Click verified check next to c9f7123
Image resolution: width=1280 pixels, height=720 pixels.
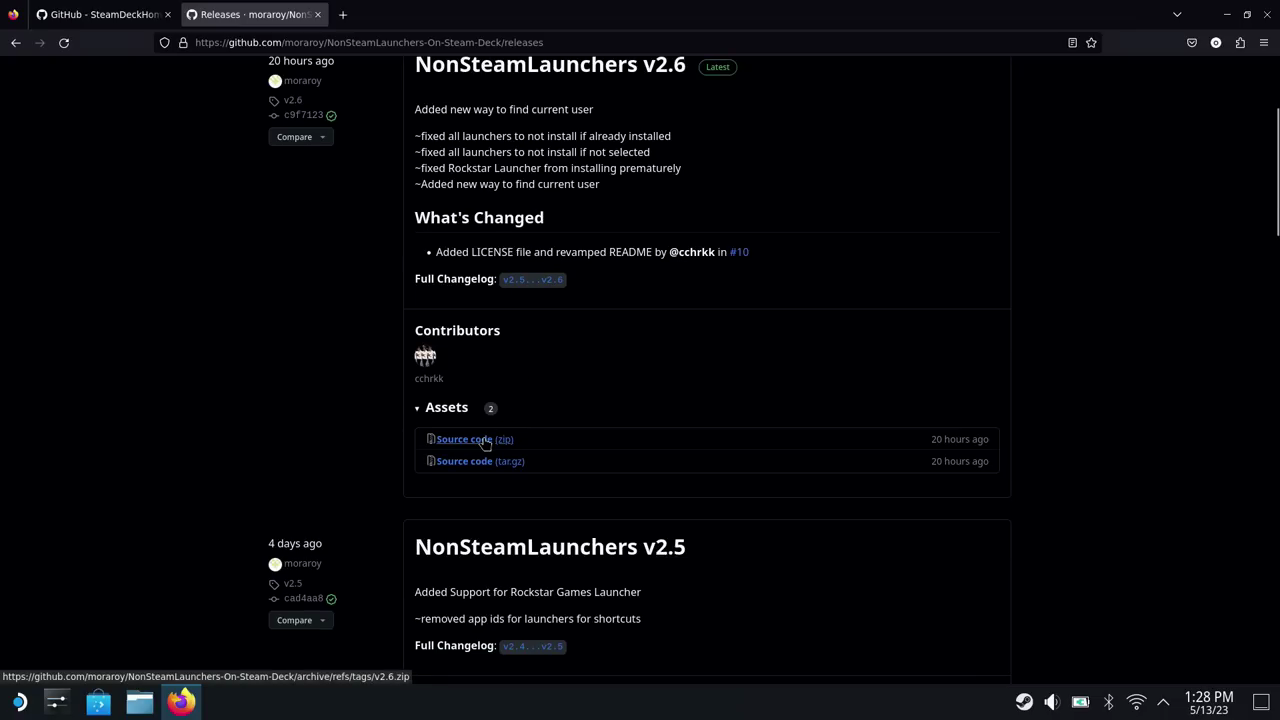pyautogui.click(x=331, y=116)
